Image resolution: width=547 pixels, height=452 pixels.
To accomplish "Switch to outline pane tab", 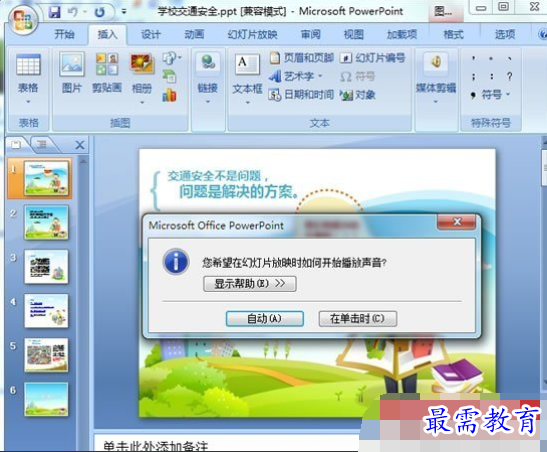I will (42, 144).
